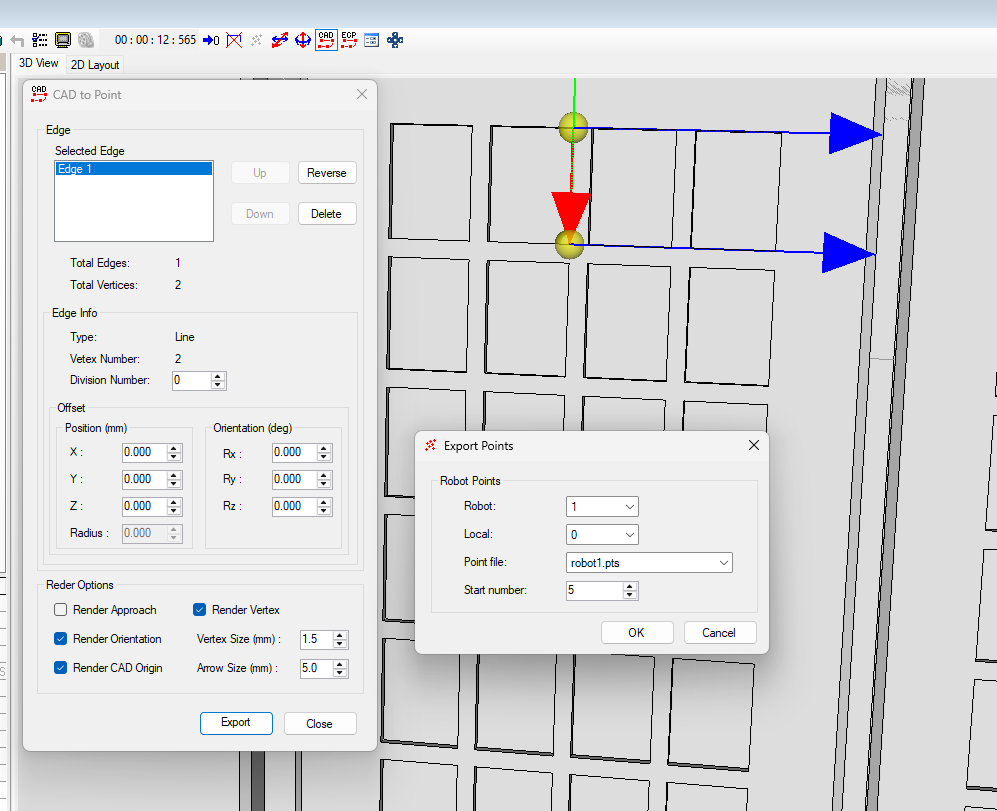Open the Local dropdown
This screenshot has height=811, width=997.
pos(602,535)
